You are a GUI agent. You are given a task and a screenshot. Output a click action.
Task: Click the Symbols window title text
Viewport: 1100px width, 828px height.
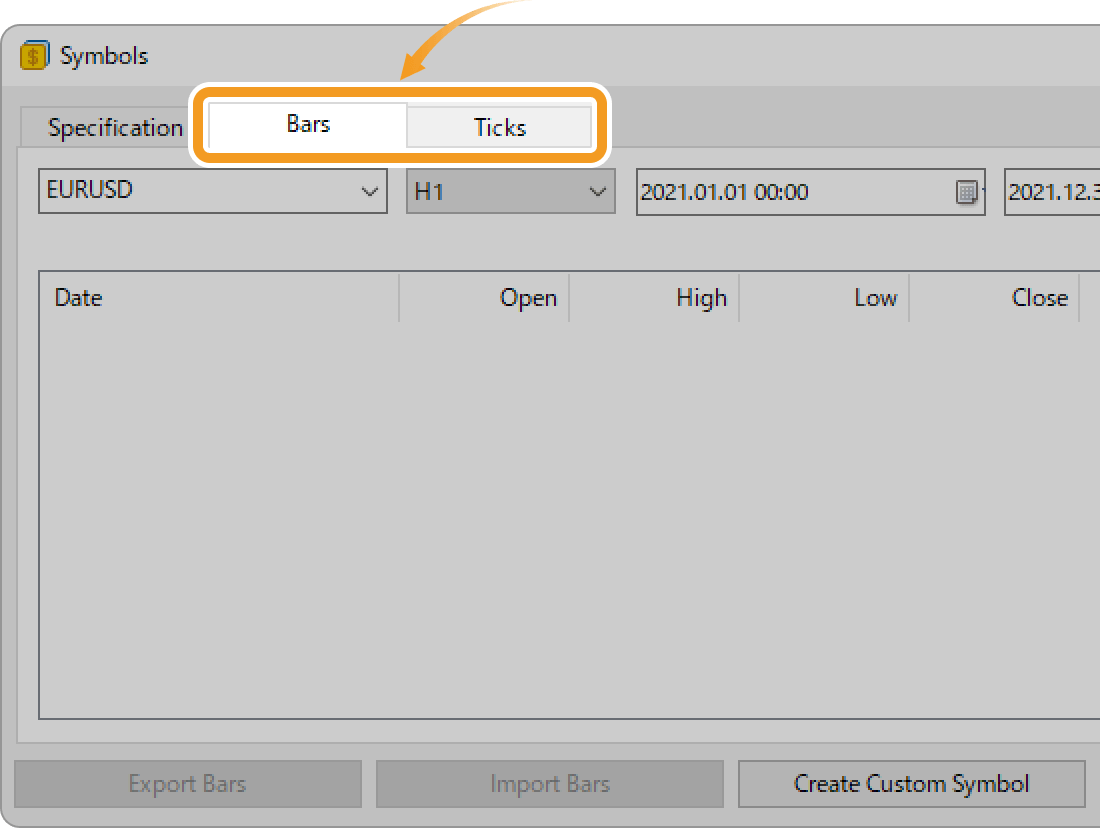(x=104, y=56)
